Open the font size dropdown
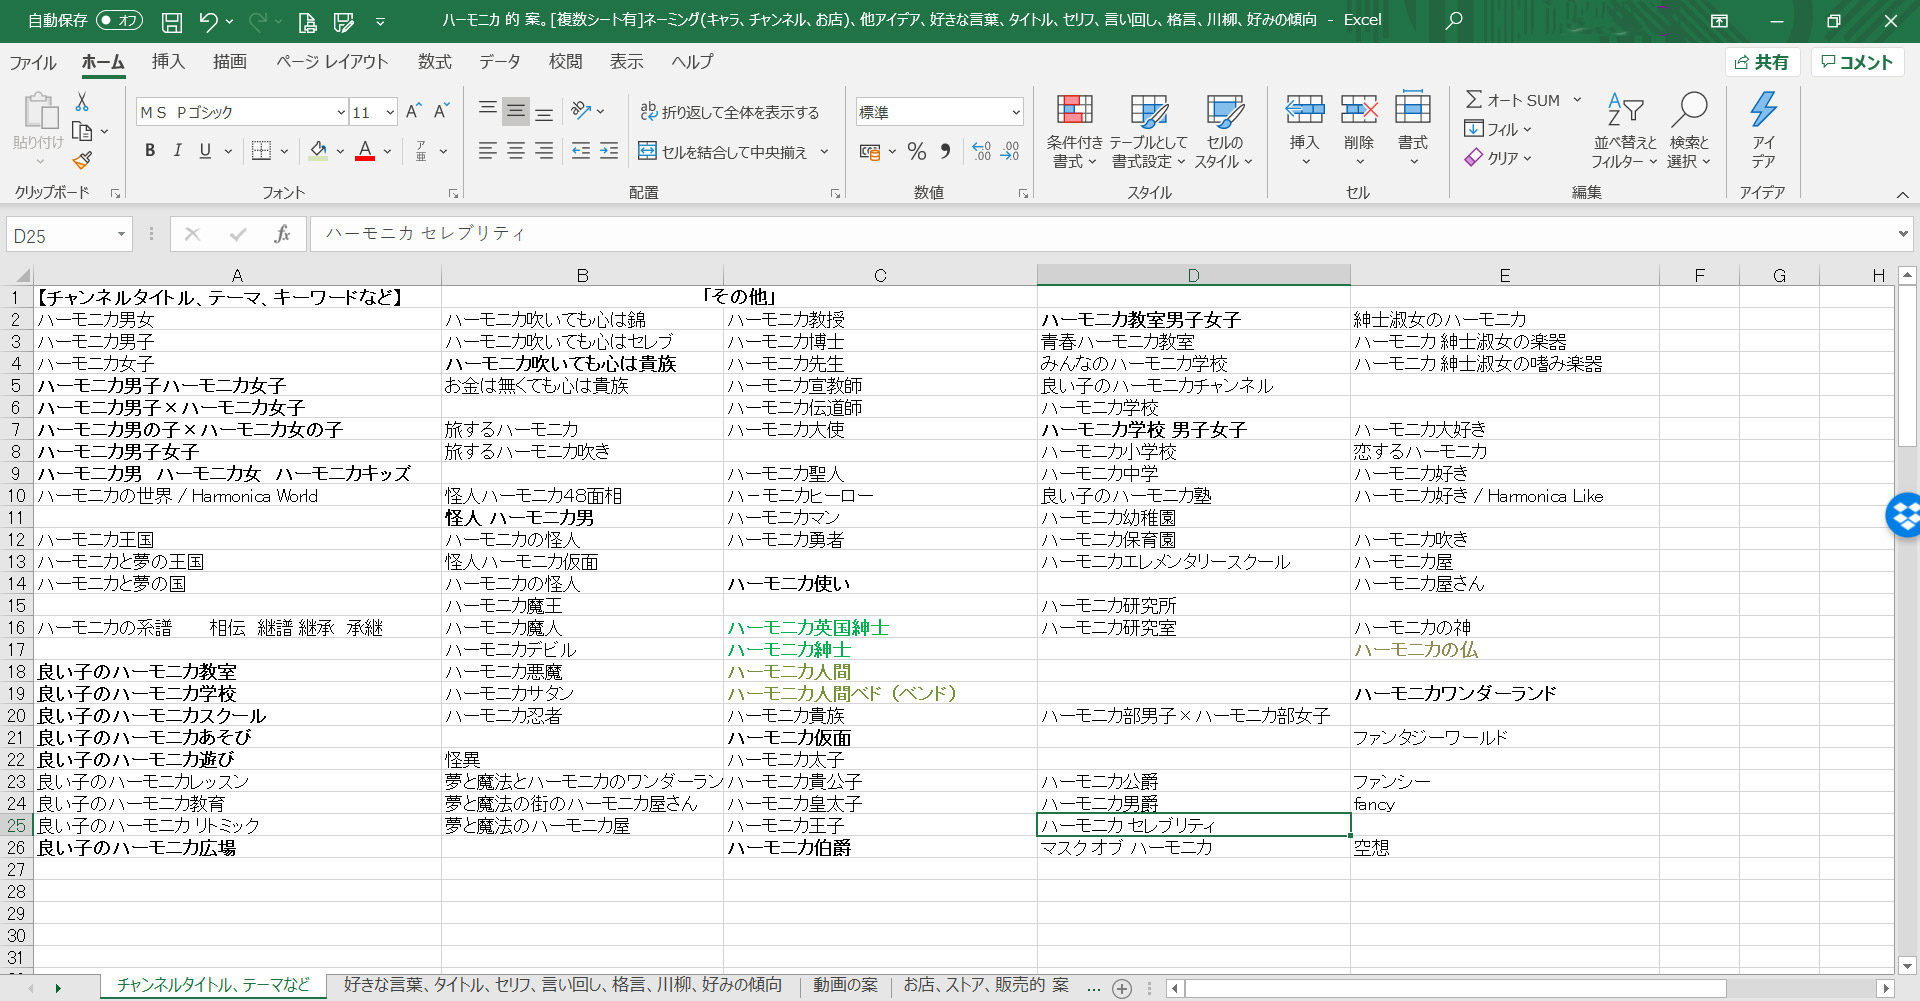 [388, 111]
